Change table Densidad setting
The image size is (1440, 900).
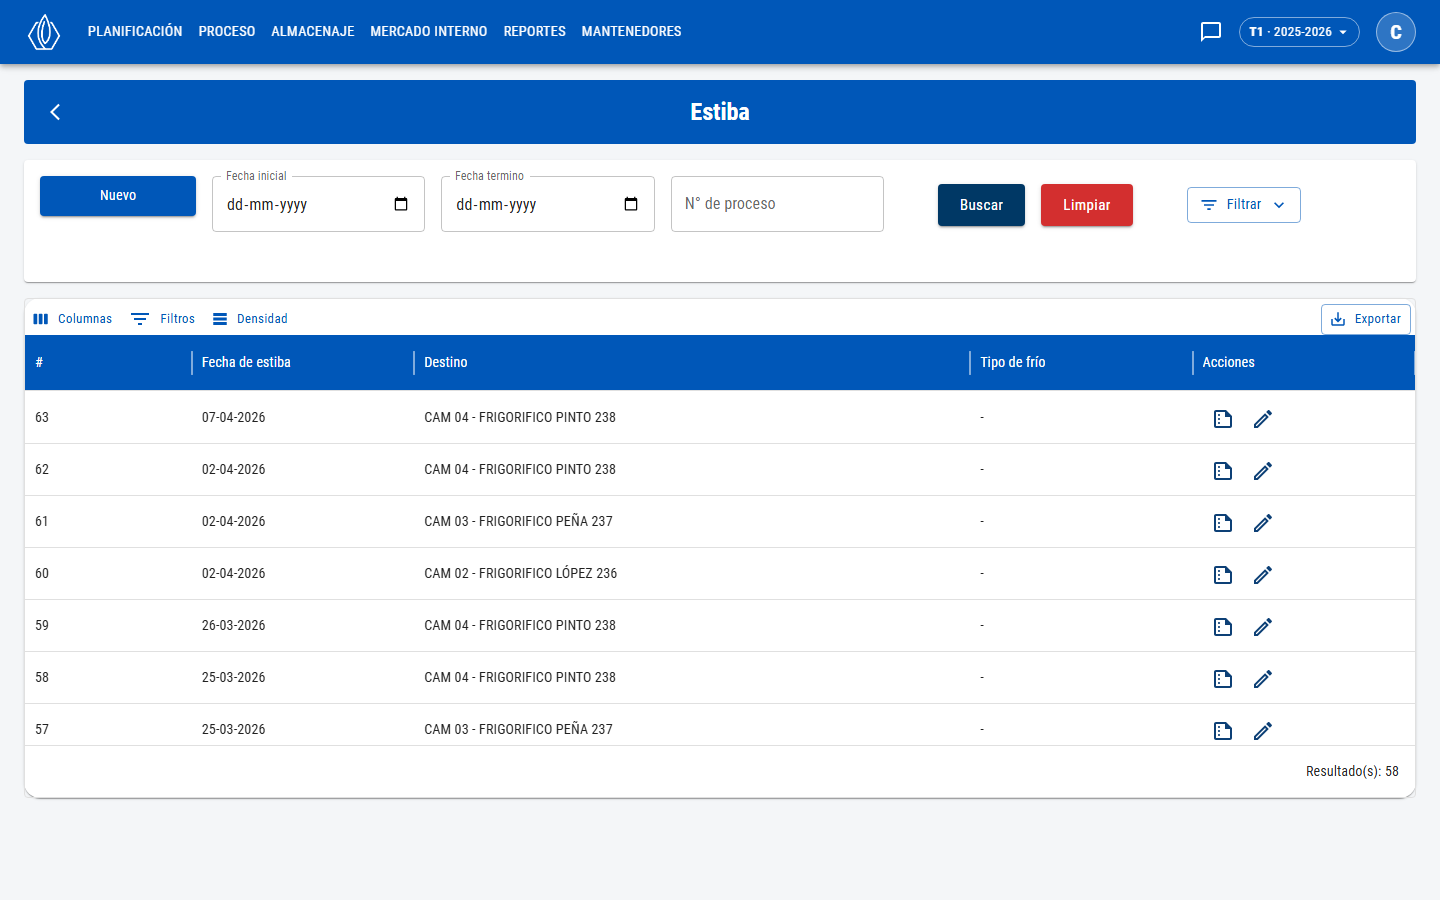pyautogui.click(x=250, y=319)
